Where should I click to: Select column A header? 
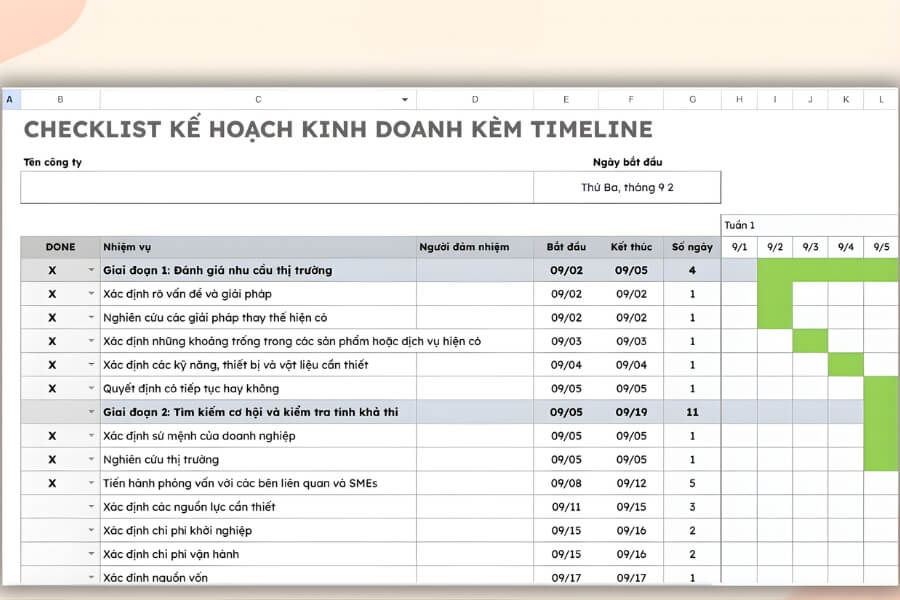9,99
